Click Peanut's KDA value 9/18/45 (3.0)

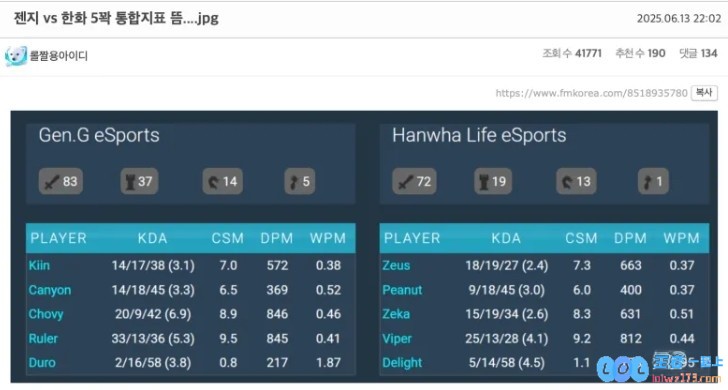[507, 290]
